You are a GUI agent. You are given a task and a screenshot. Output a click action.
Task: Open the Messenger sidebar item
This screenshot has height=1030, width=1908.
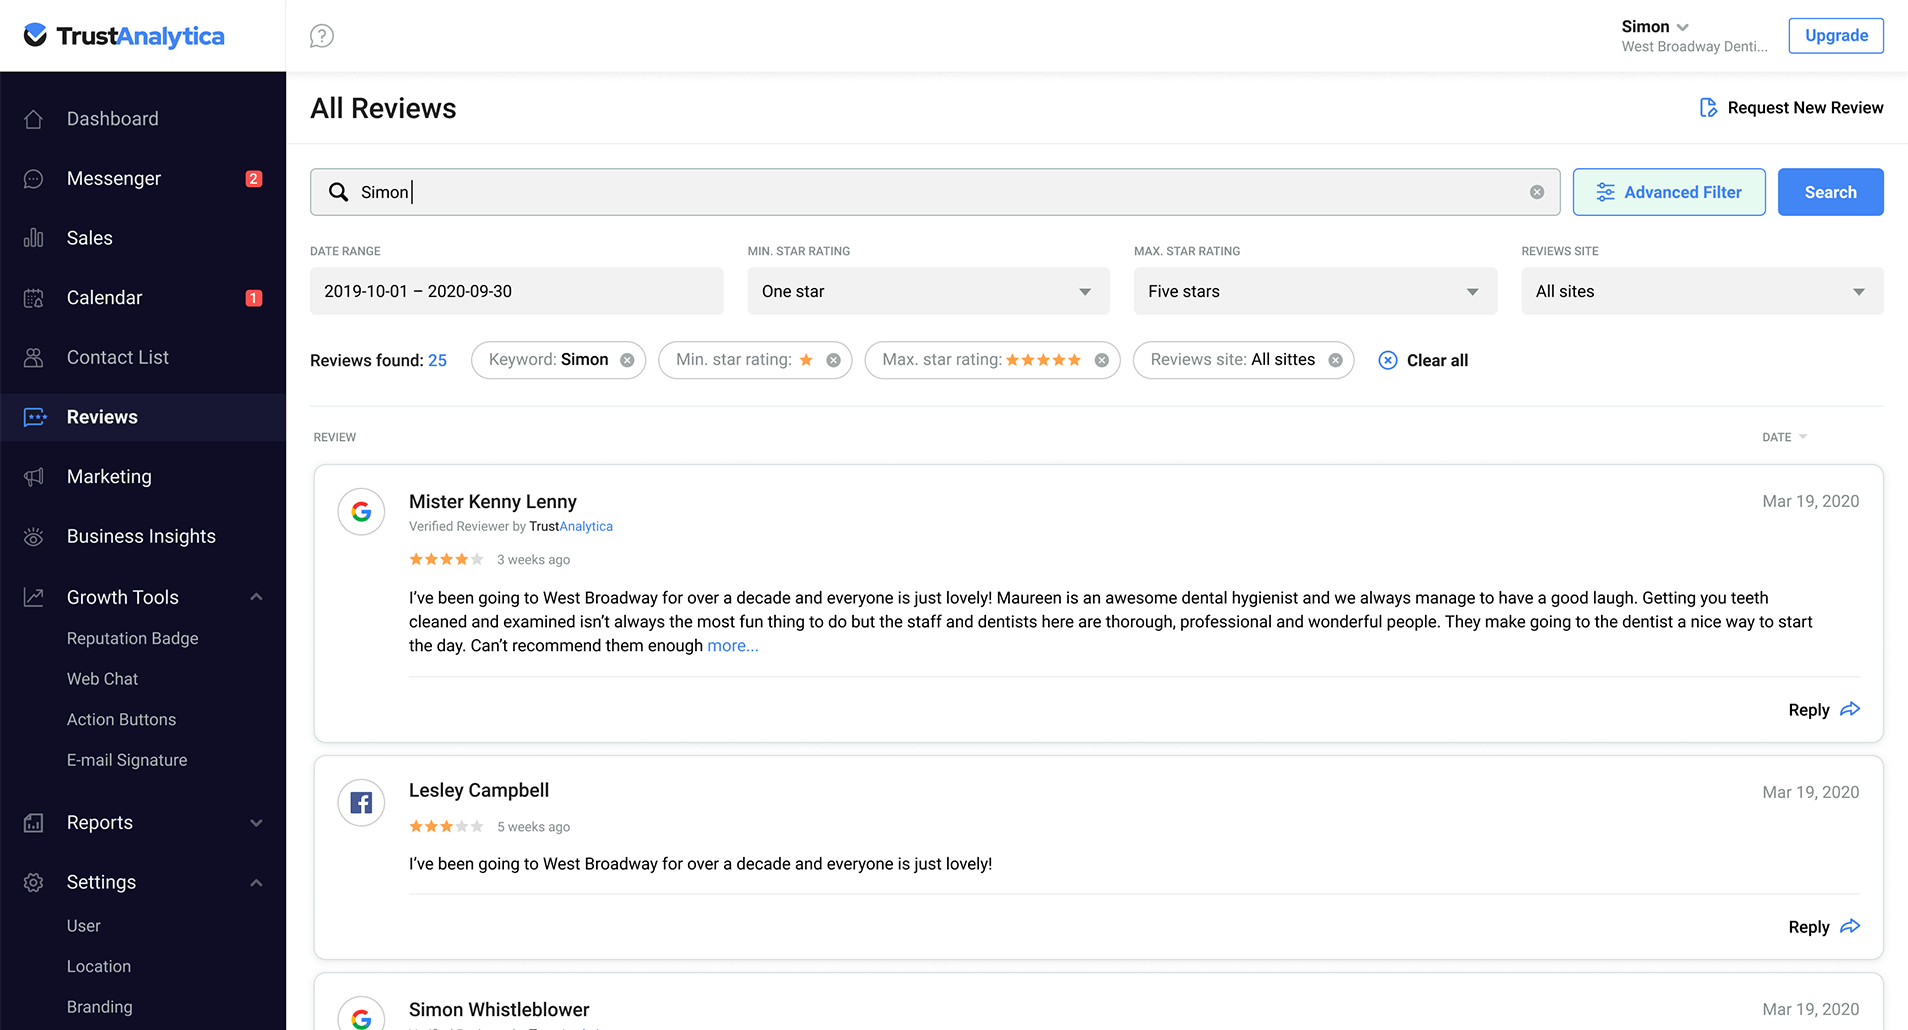coord(114,179)
